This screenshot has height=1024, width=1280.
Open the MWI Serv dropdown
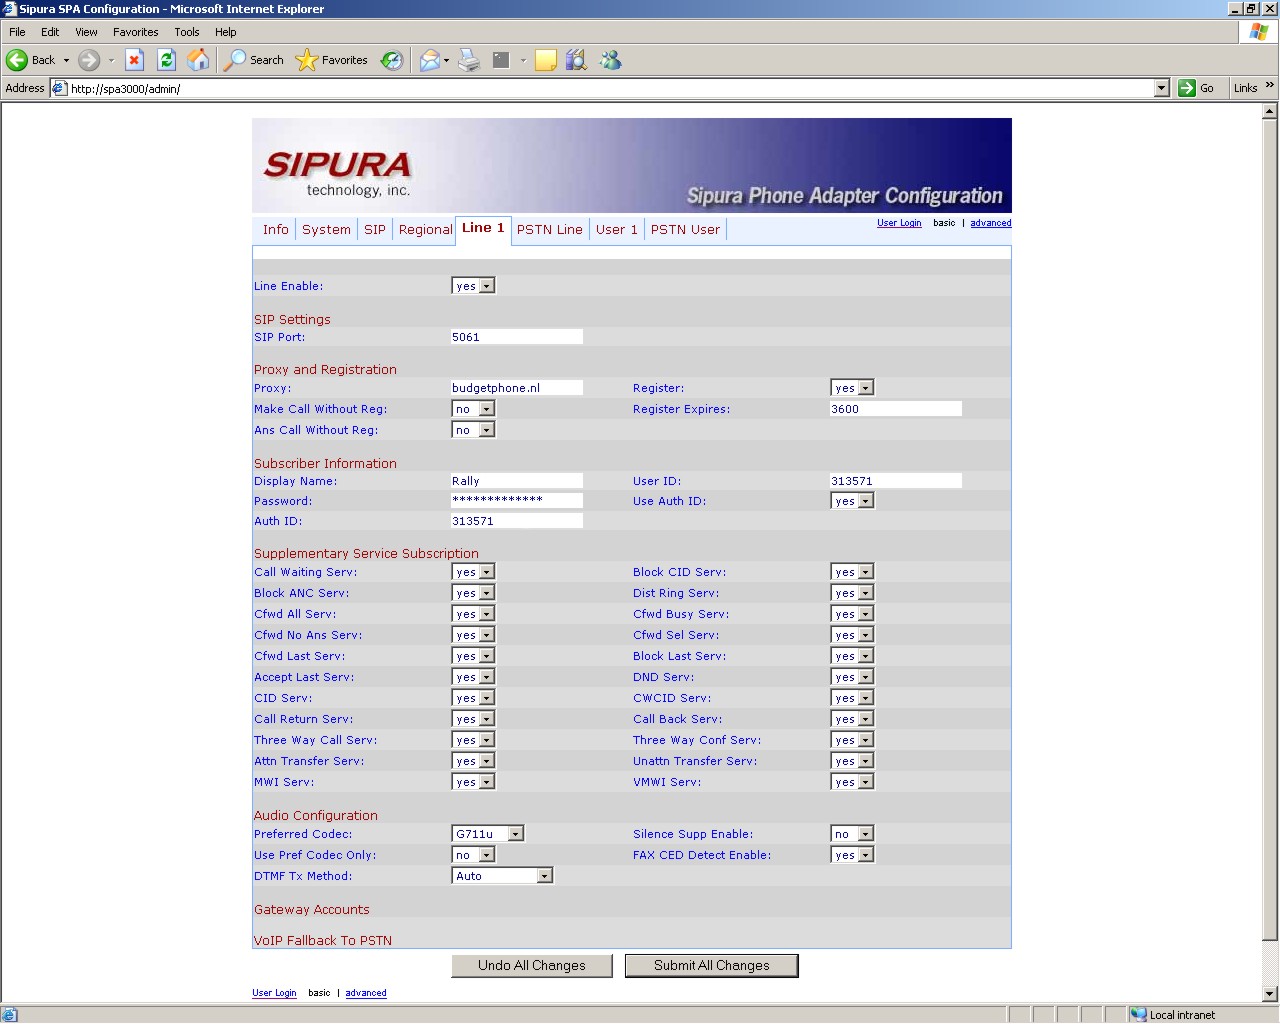coord(473,782)
